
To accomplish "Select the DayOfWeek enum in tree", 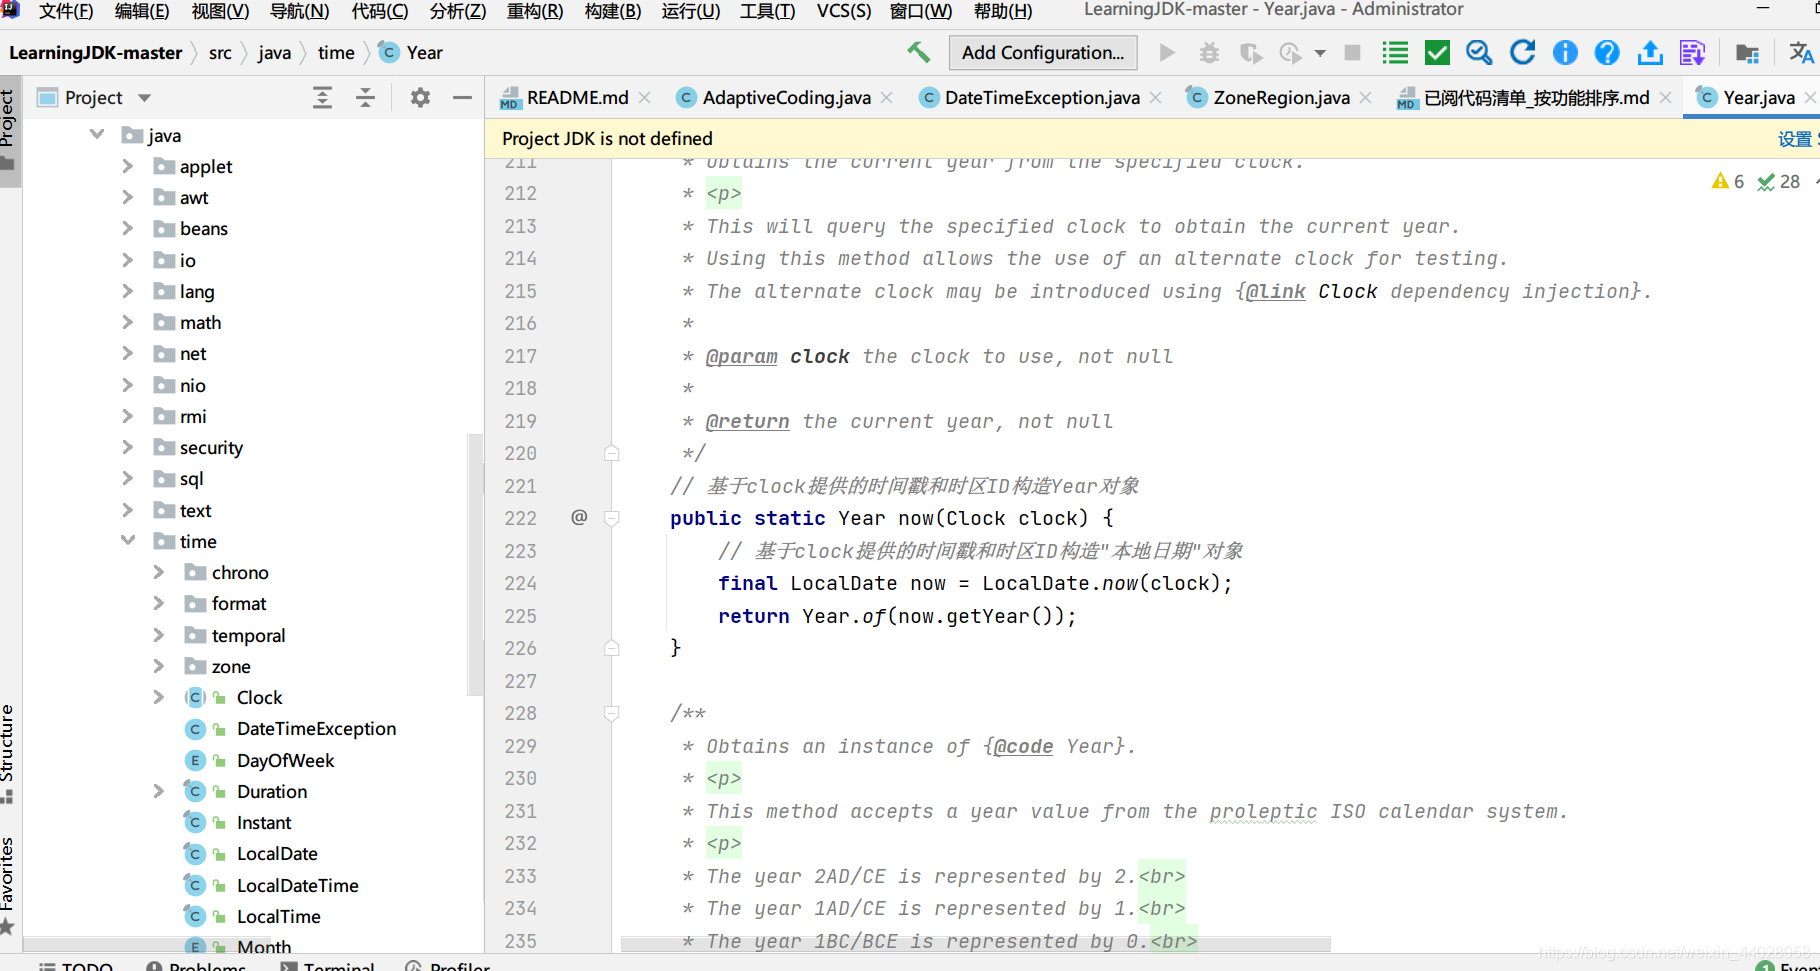I will click(286, 760).
